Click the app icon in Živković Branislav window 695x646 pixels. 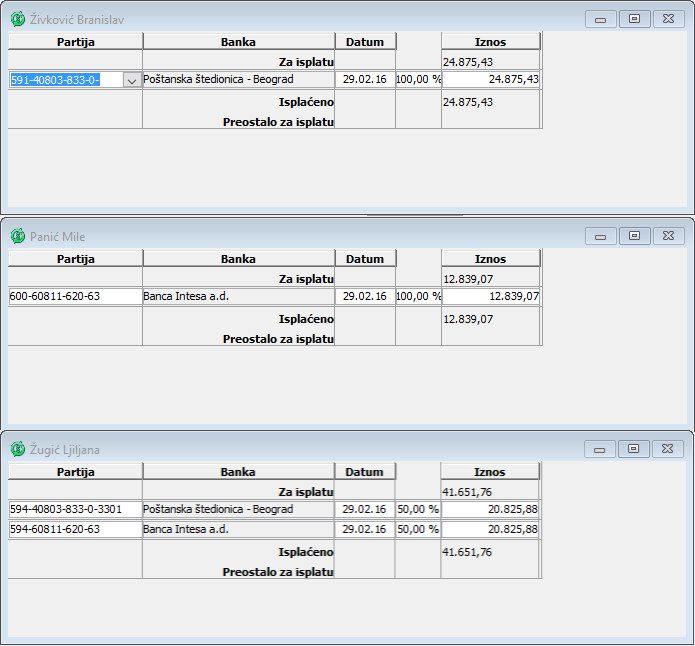tap(18, 19)
